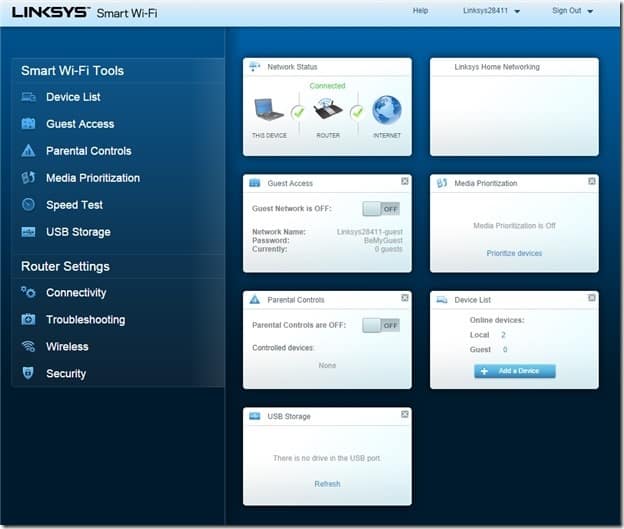Click the INTERNET globe icon

[386, 110]
